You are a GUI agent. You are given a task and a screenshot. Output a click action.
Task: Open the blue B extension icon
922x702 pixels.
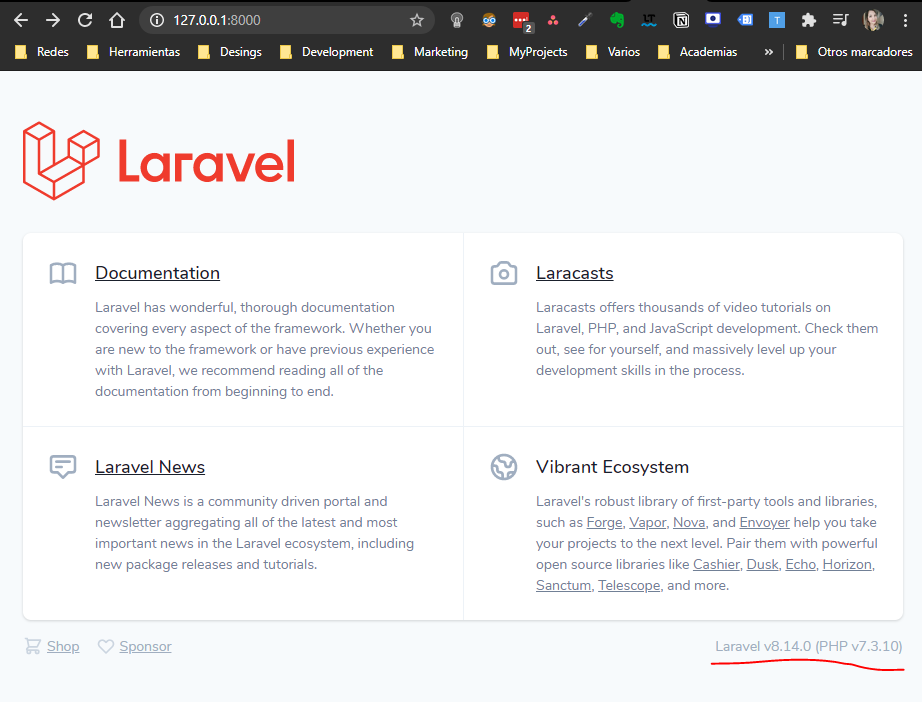[745, 20]
